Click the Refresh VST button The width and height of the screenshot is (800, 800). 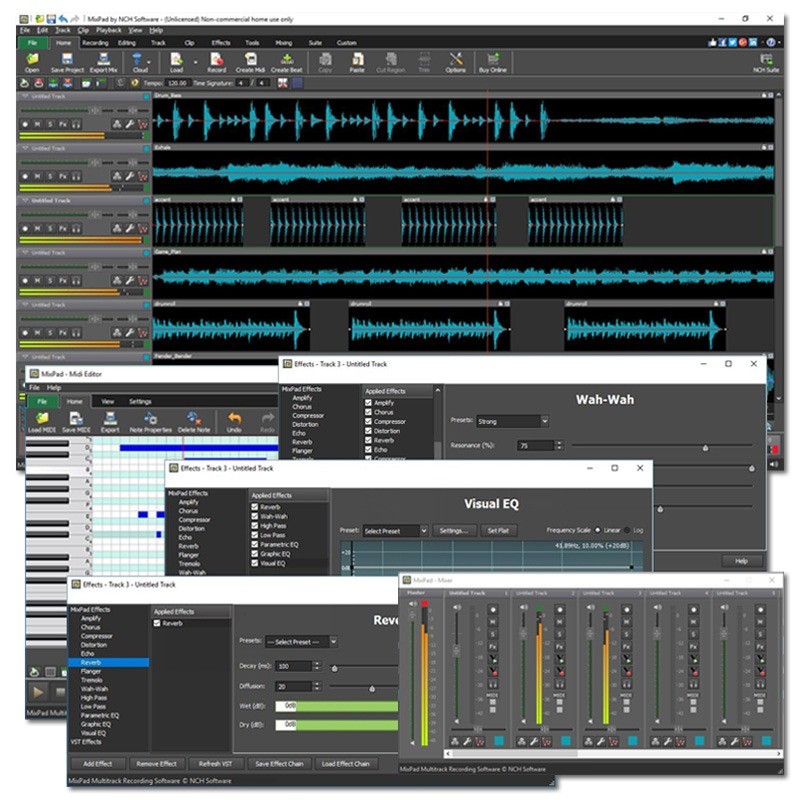[215, 764]
